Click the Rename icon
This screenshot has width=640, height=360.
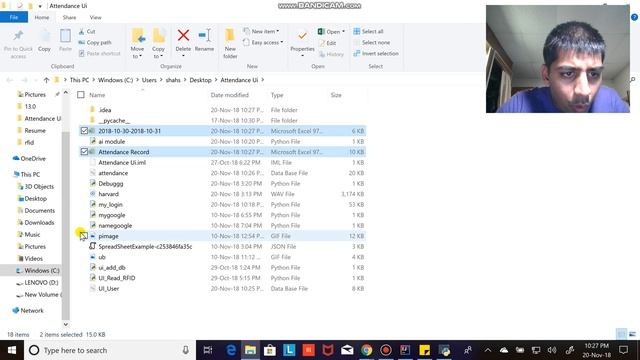coord(204,36)
